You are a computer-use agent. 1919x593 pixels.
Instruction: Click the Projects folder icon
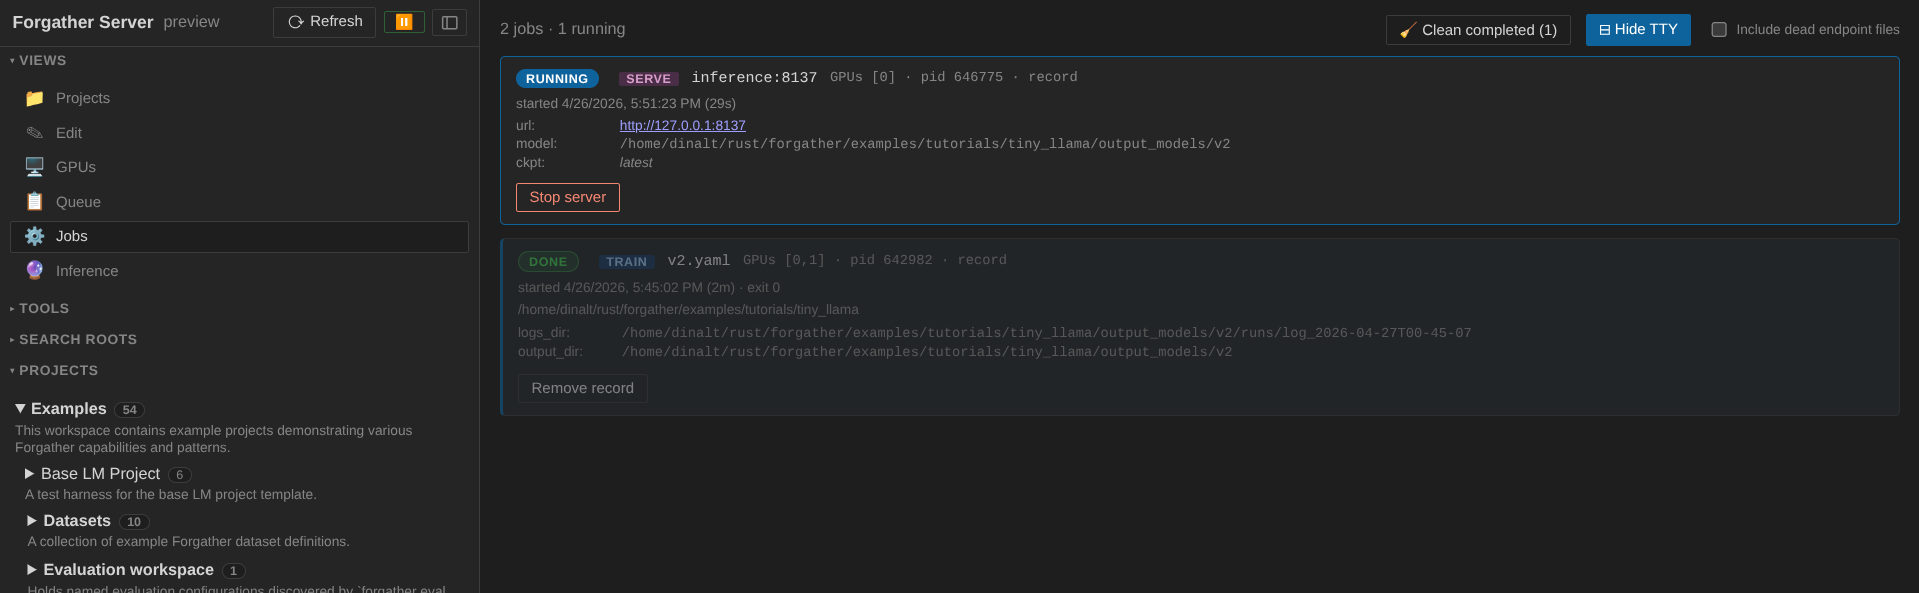pyautogui.click(x=34, y=98)
